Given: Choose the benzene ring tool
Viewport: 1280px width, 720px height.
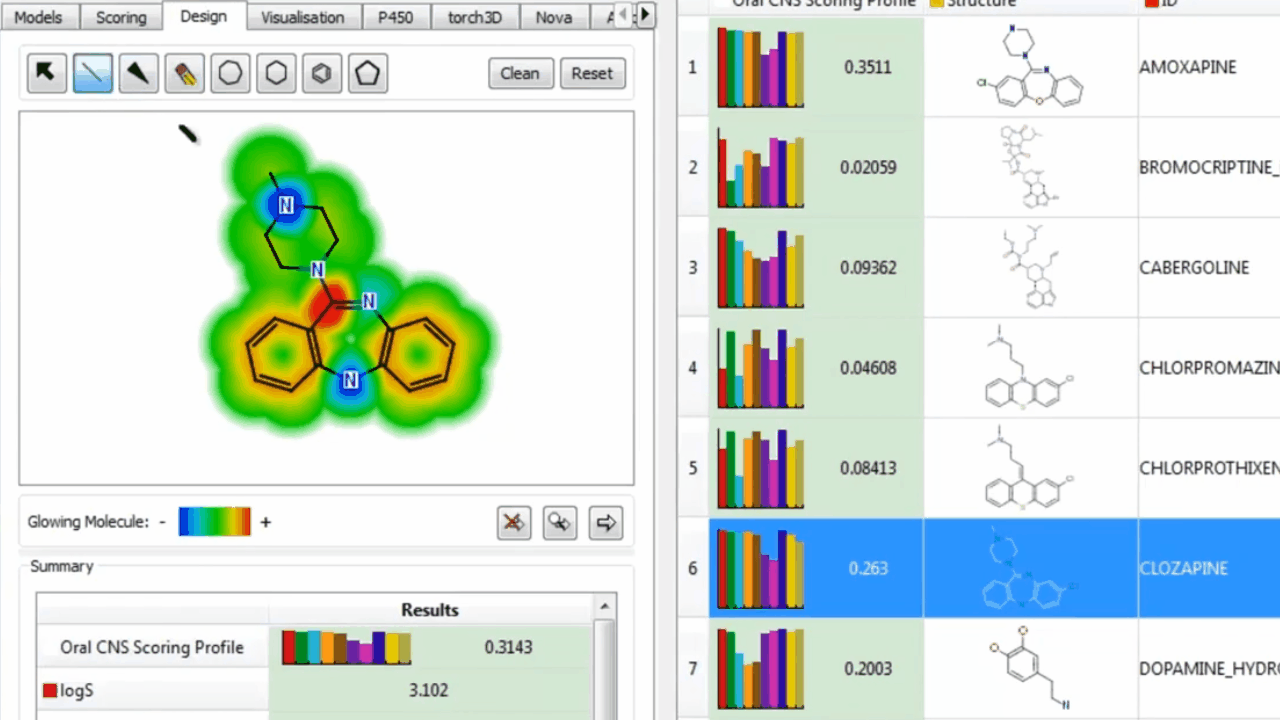Looking at the screenshot, I should coord(322,73).
